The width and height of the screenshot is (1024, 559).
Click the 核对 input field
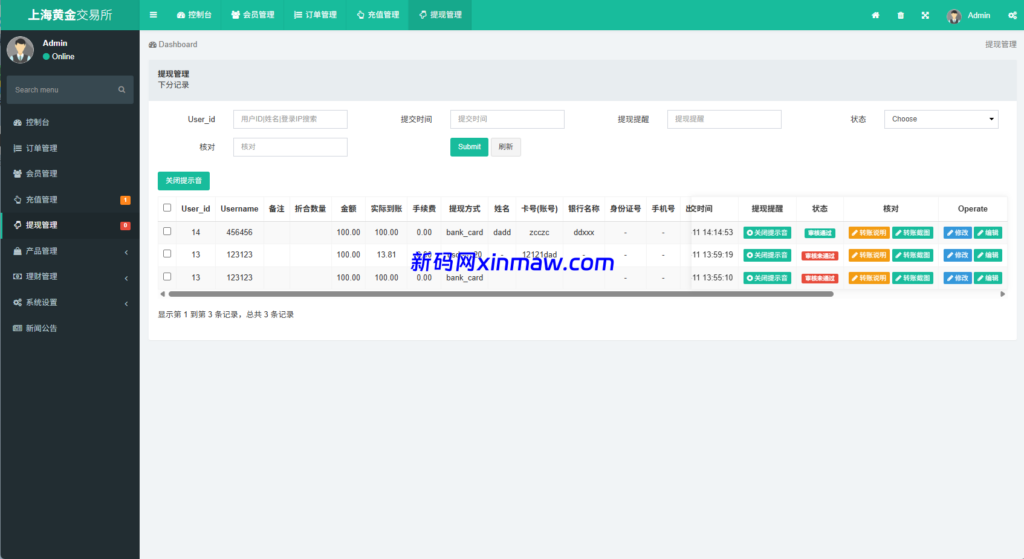[x=290, y=147]
